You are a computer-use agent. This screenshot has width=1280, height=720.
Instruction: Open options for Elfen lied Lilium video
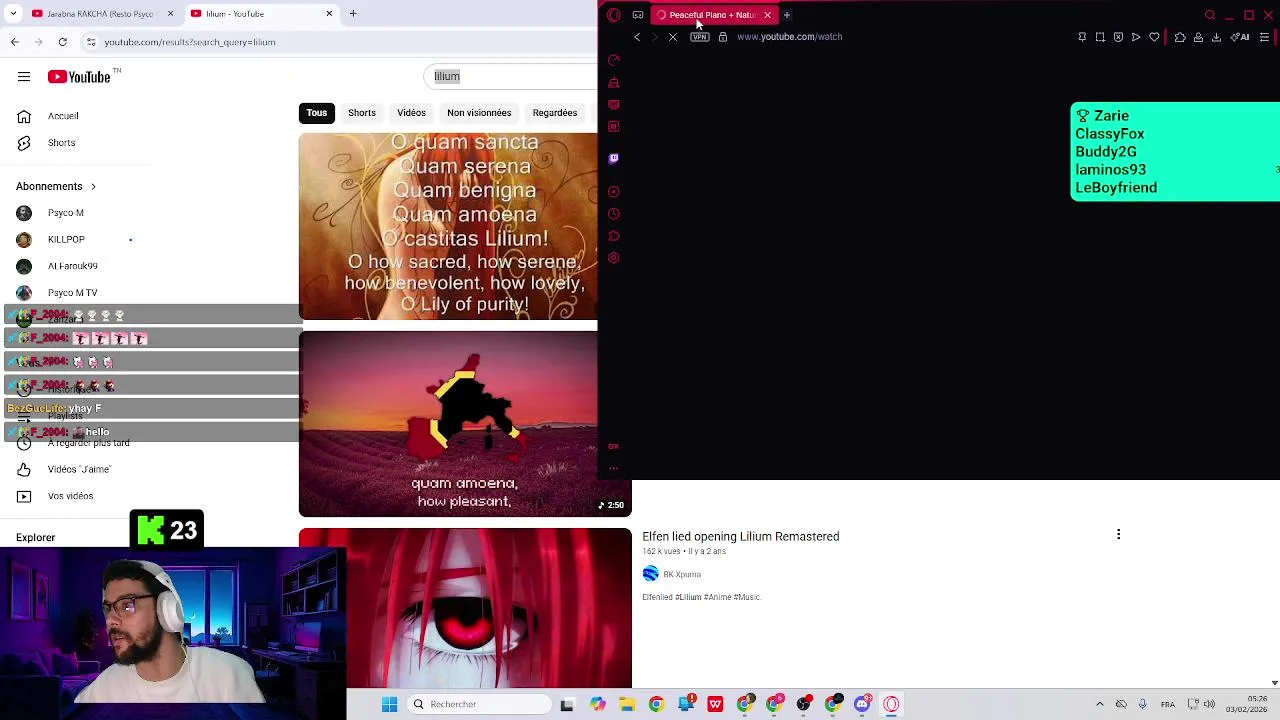[1118, 535]
